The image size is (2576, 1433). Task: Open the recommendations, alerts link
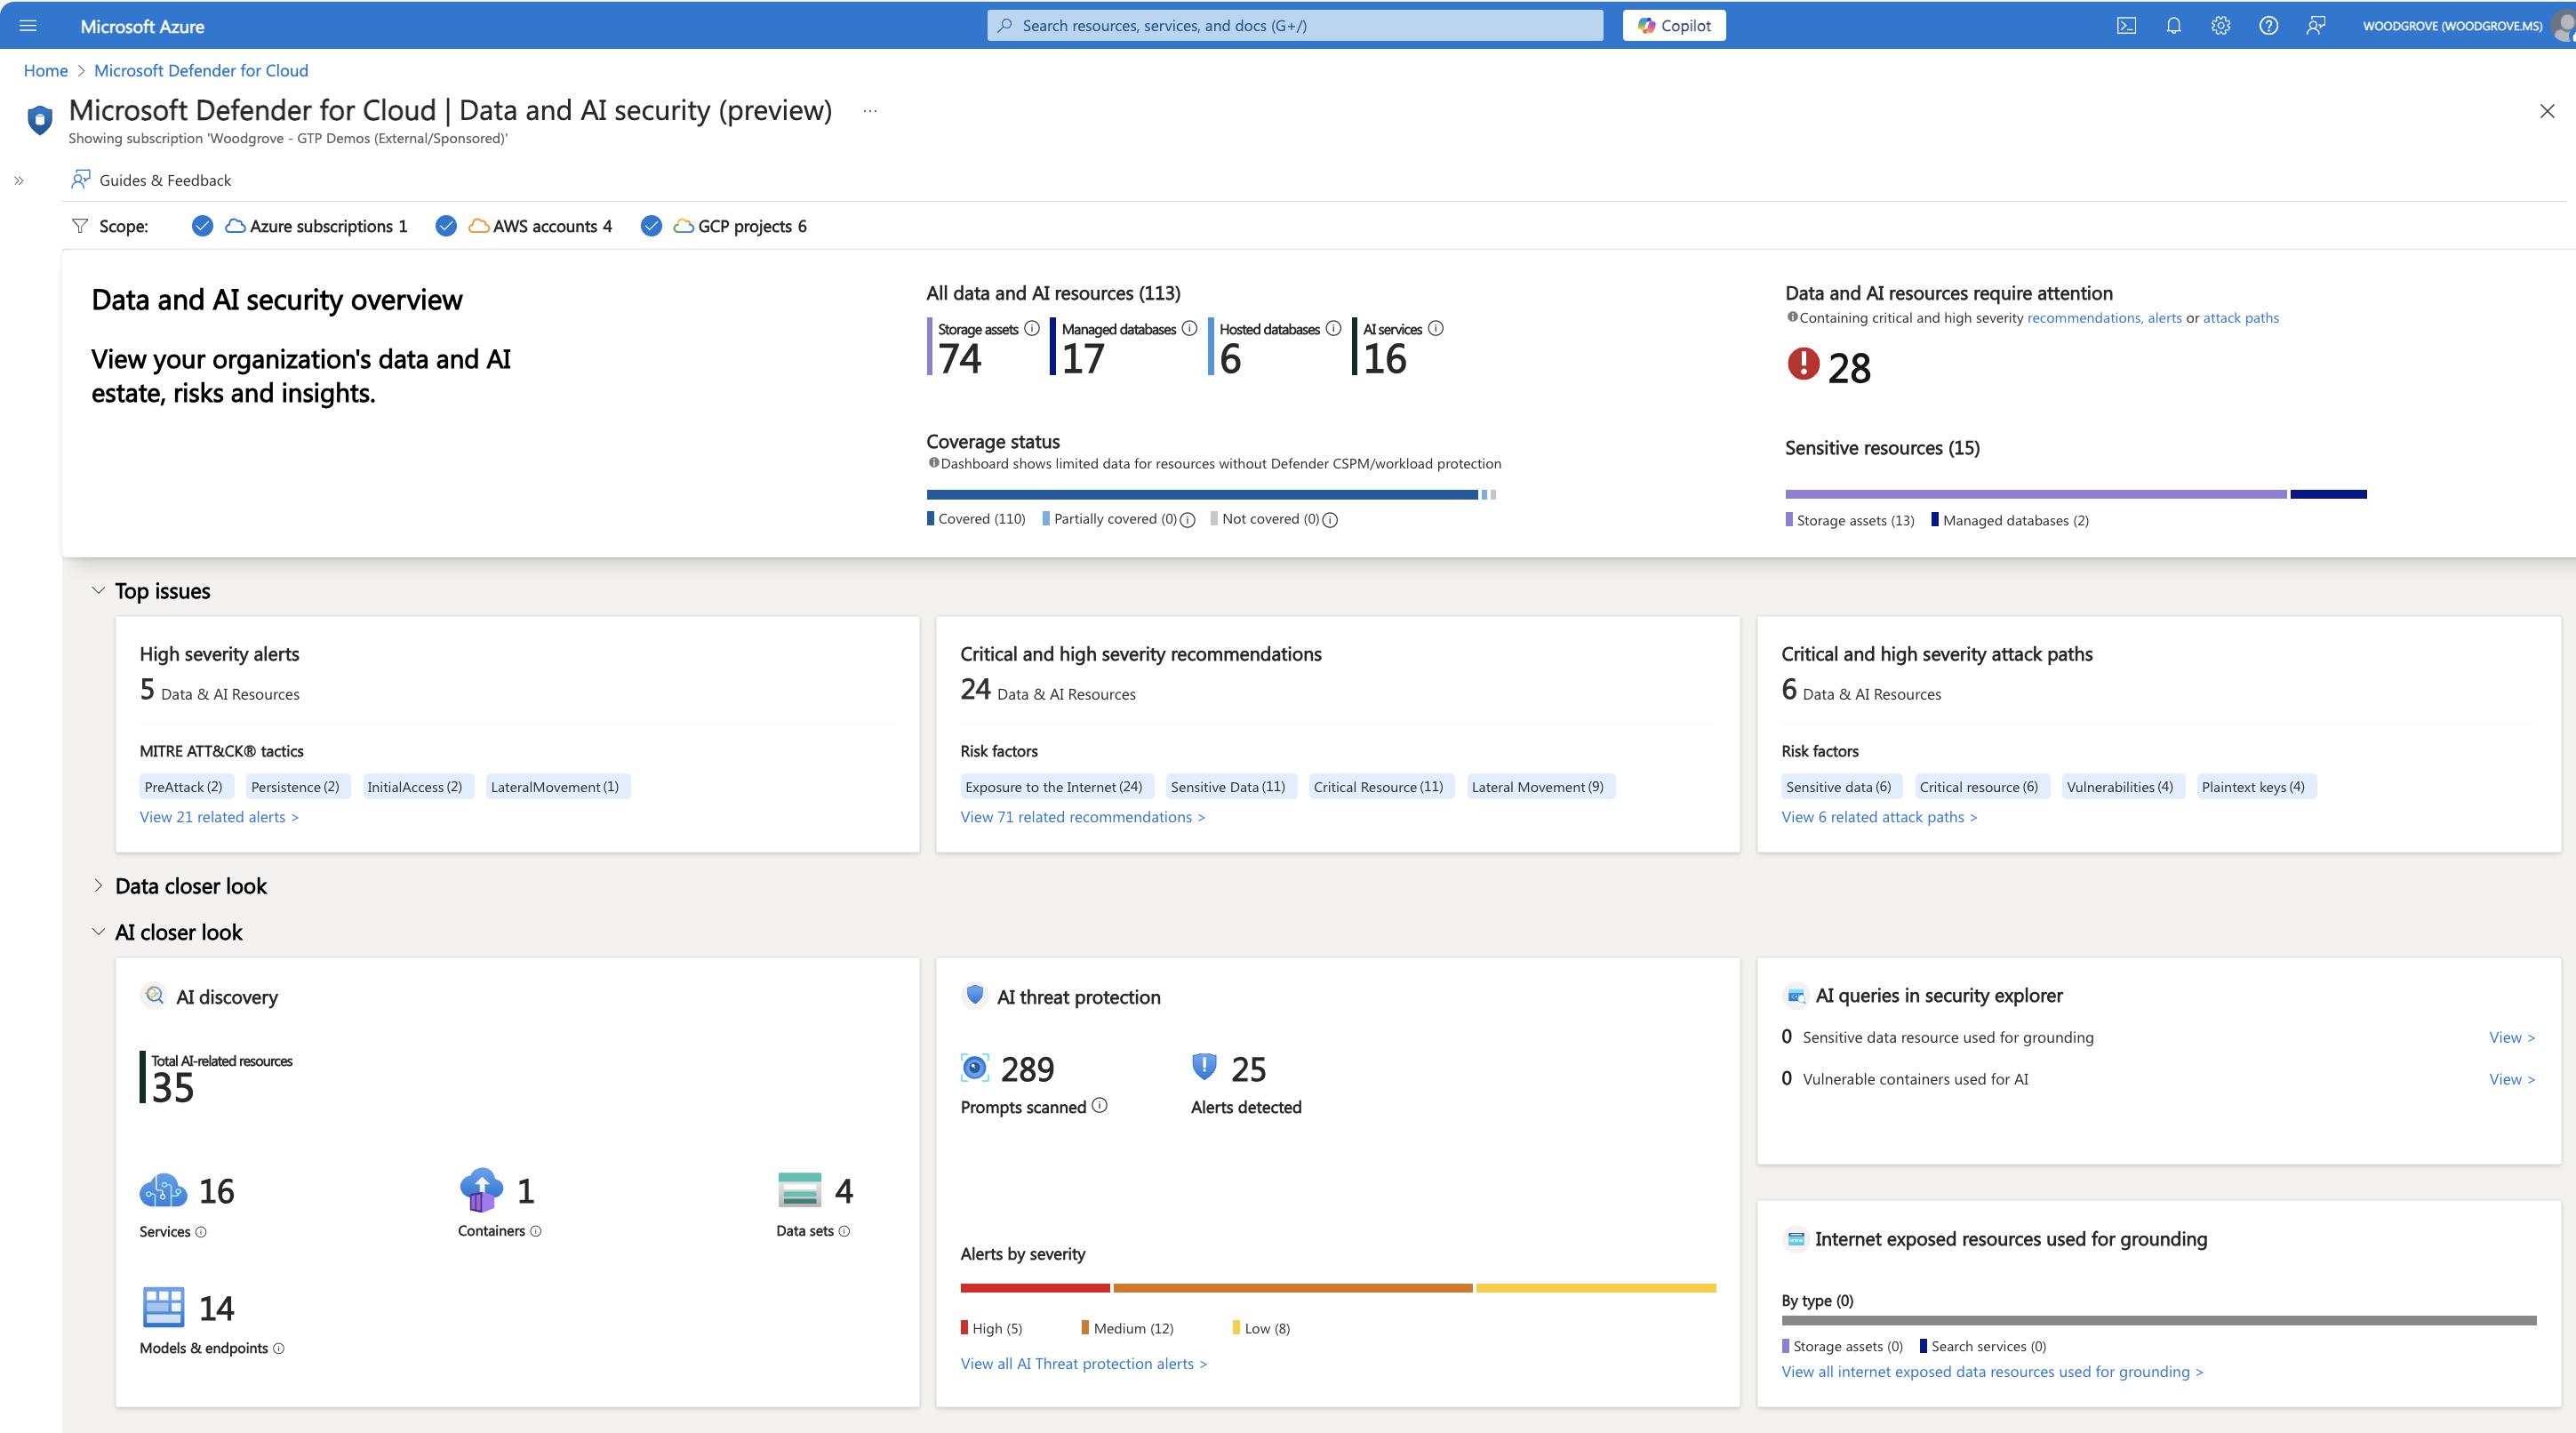(x=2104, y=318)
